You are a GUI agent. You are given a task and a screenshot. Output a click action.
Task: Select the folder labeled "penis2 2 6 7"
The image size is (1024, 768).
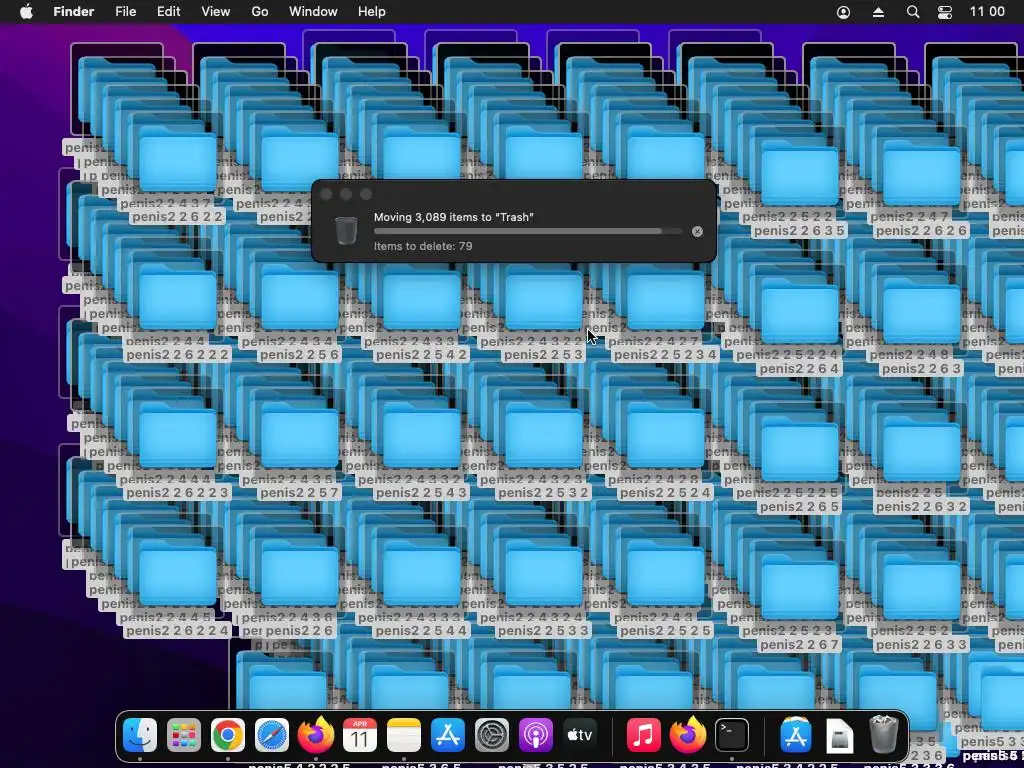[799, 591]
